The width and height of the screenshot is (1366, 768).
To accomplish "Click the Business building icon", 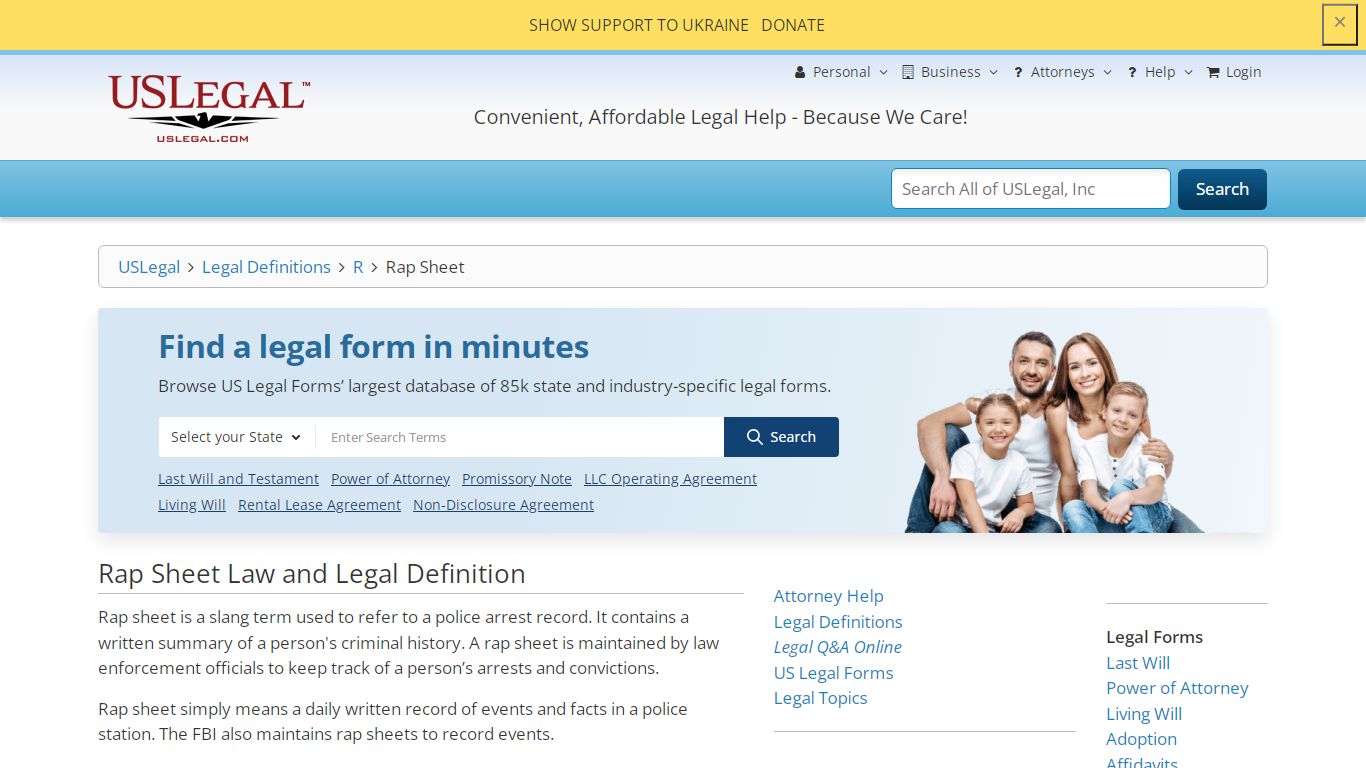I will pos(908,72).
